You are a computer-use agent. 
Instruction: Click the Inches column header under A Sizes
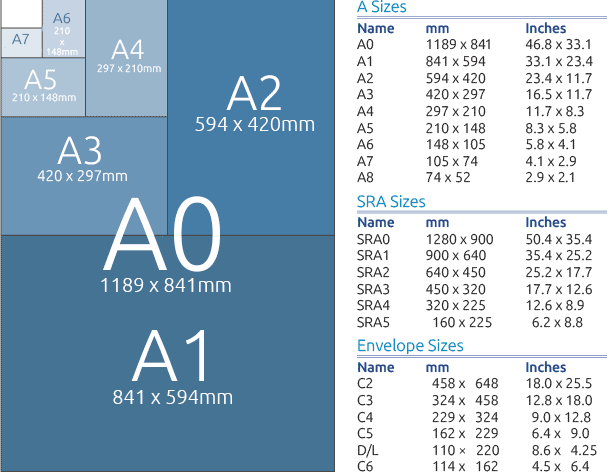click(x=545, y=28)
